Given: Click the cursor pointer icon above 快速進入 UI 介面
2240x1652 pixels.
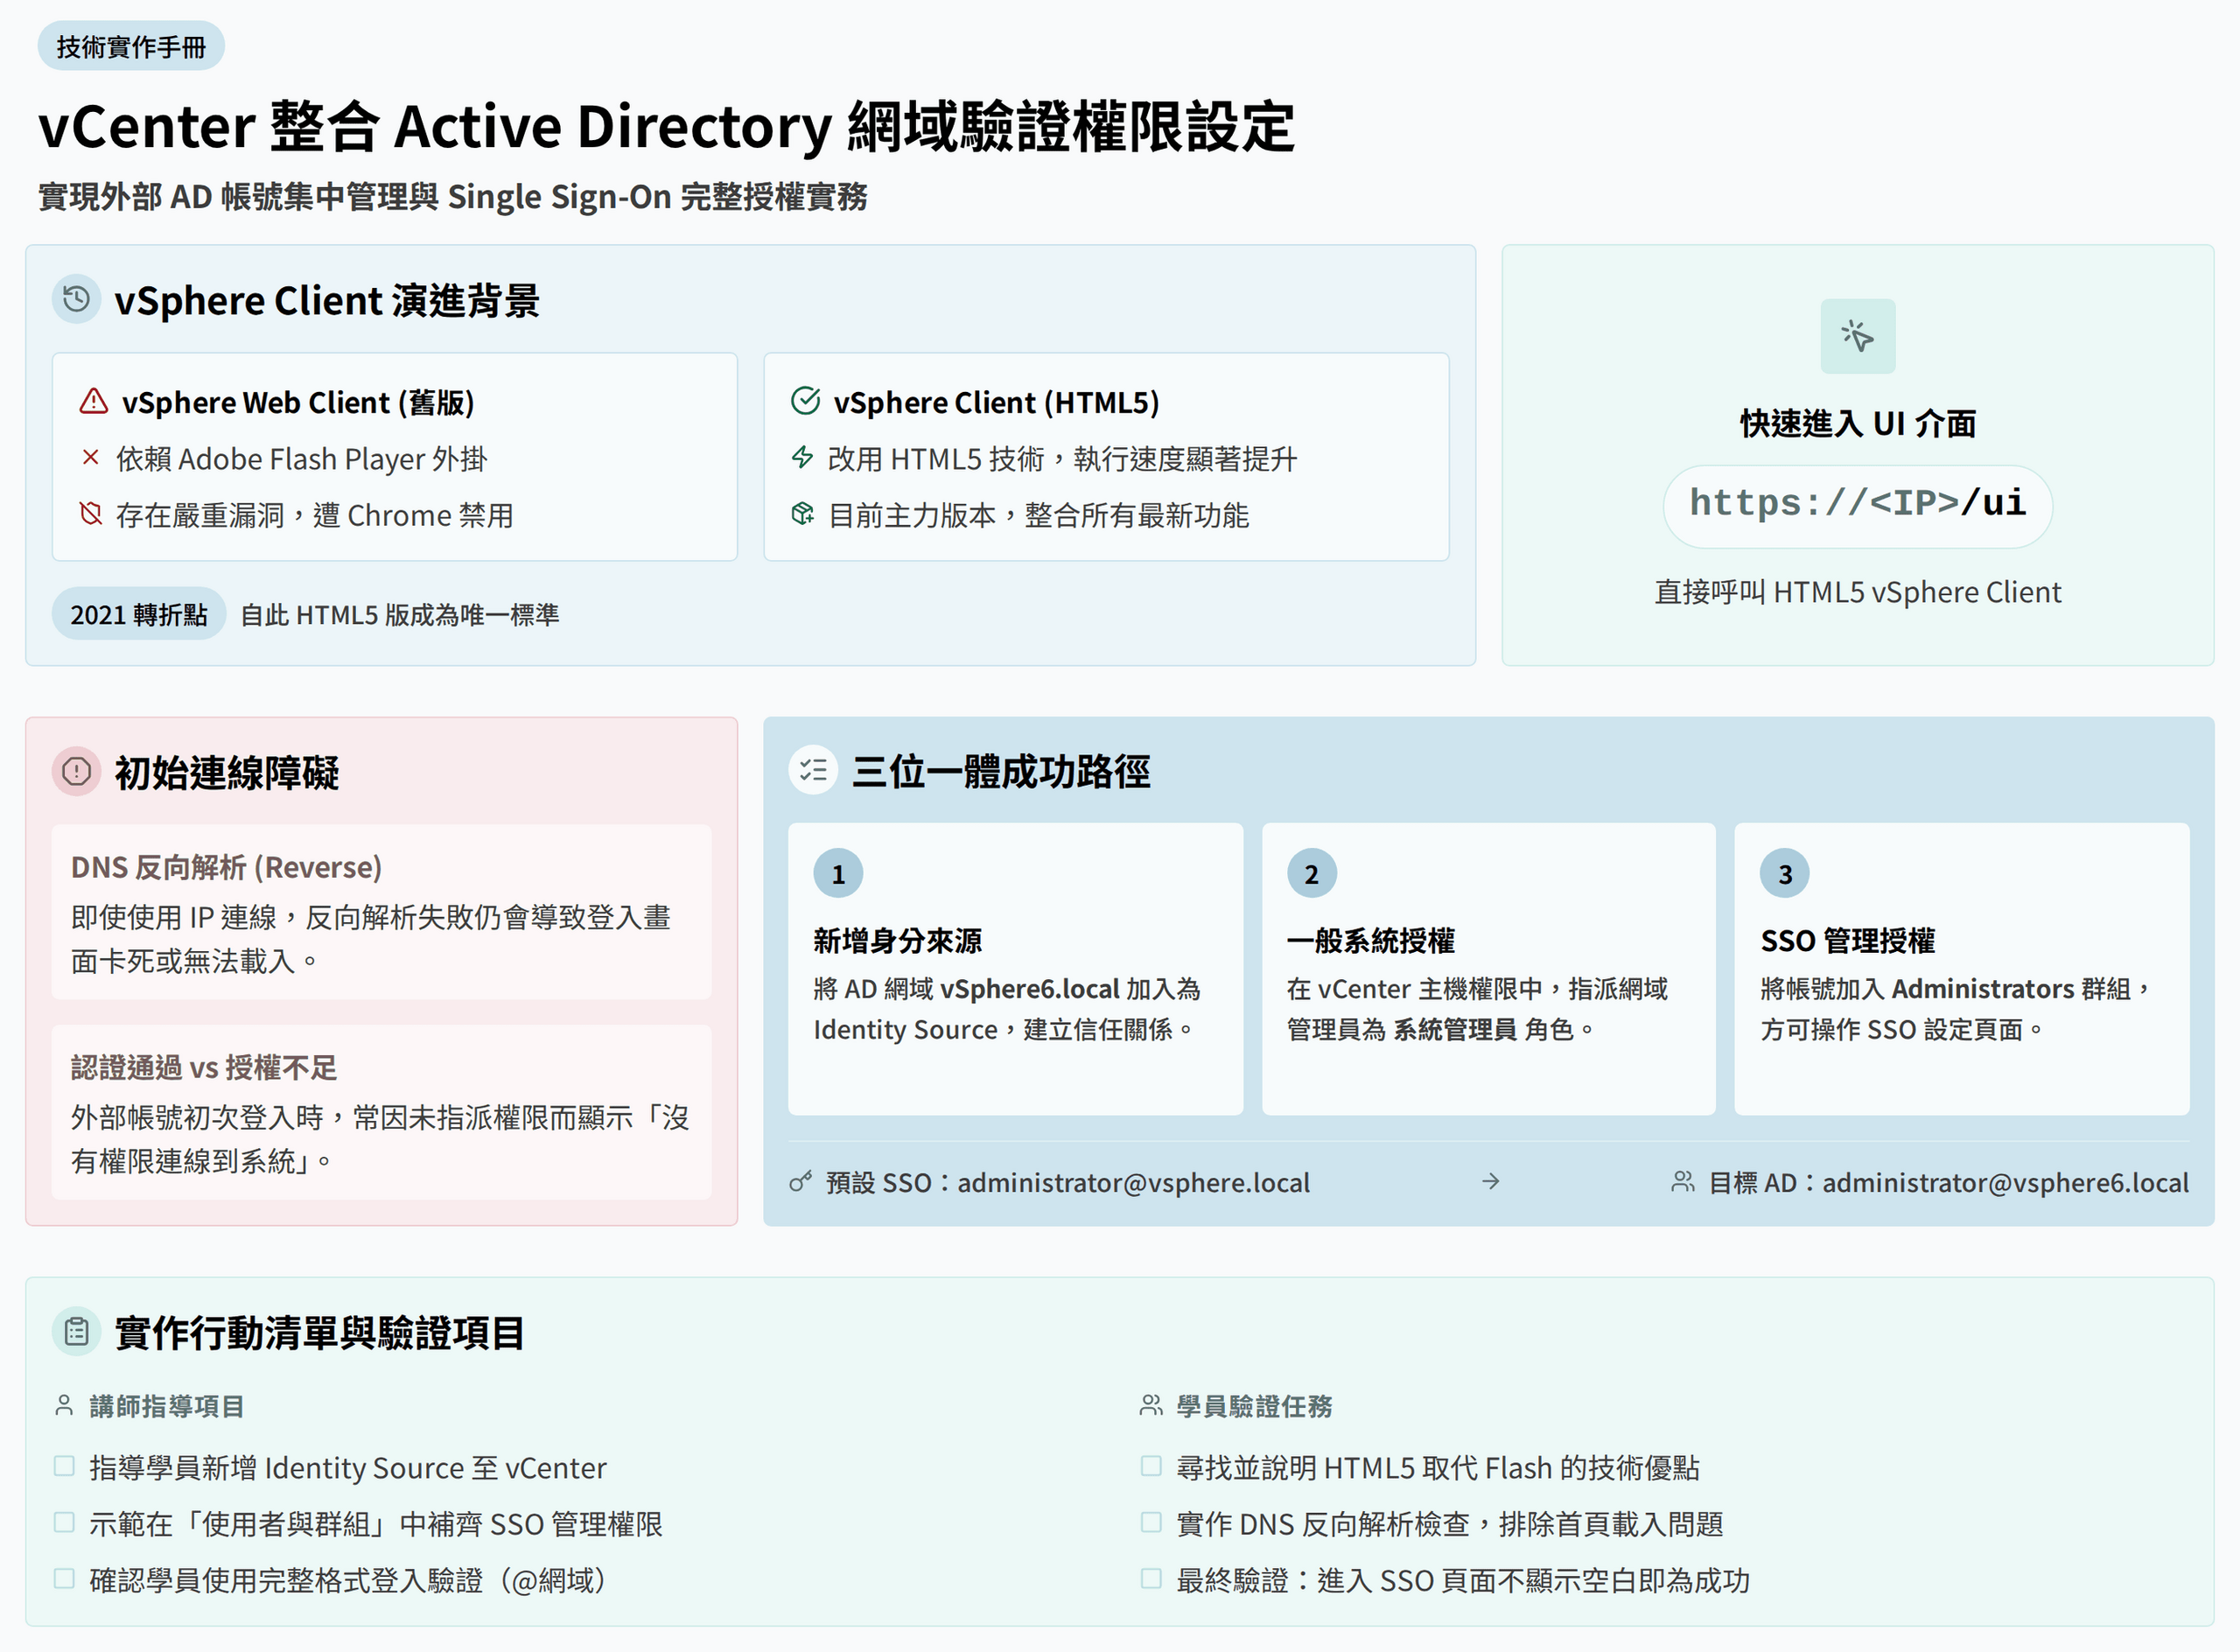Looking at the screenshot, I should [1857, 336].
